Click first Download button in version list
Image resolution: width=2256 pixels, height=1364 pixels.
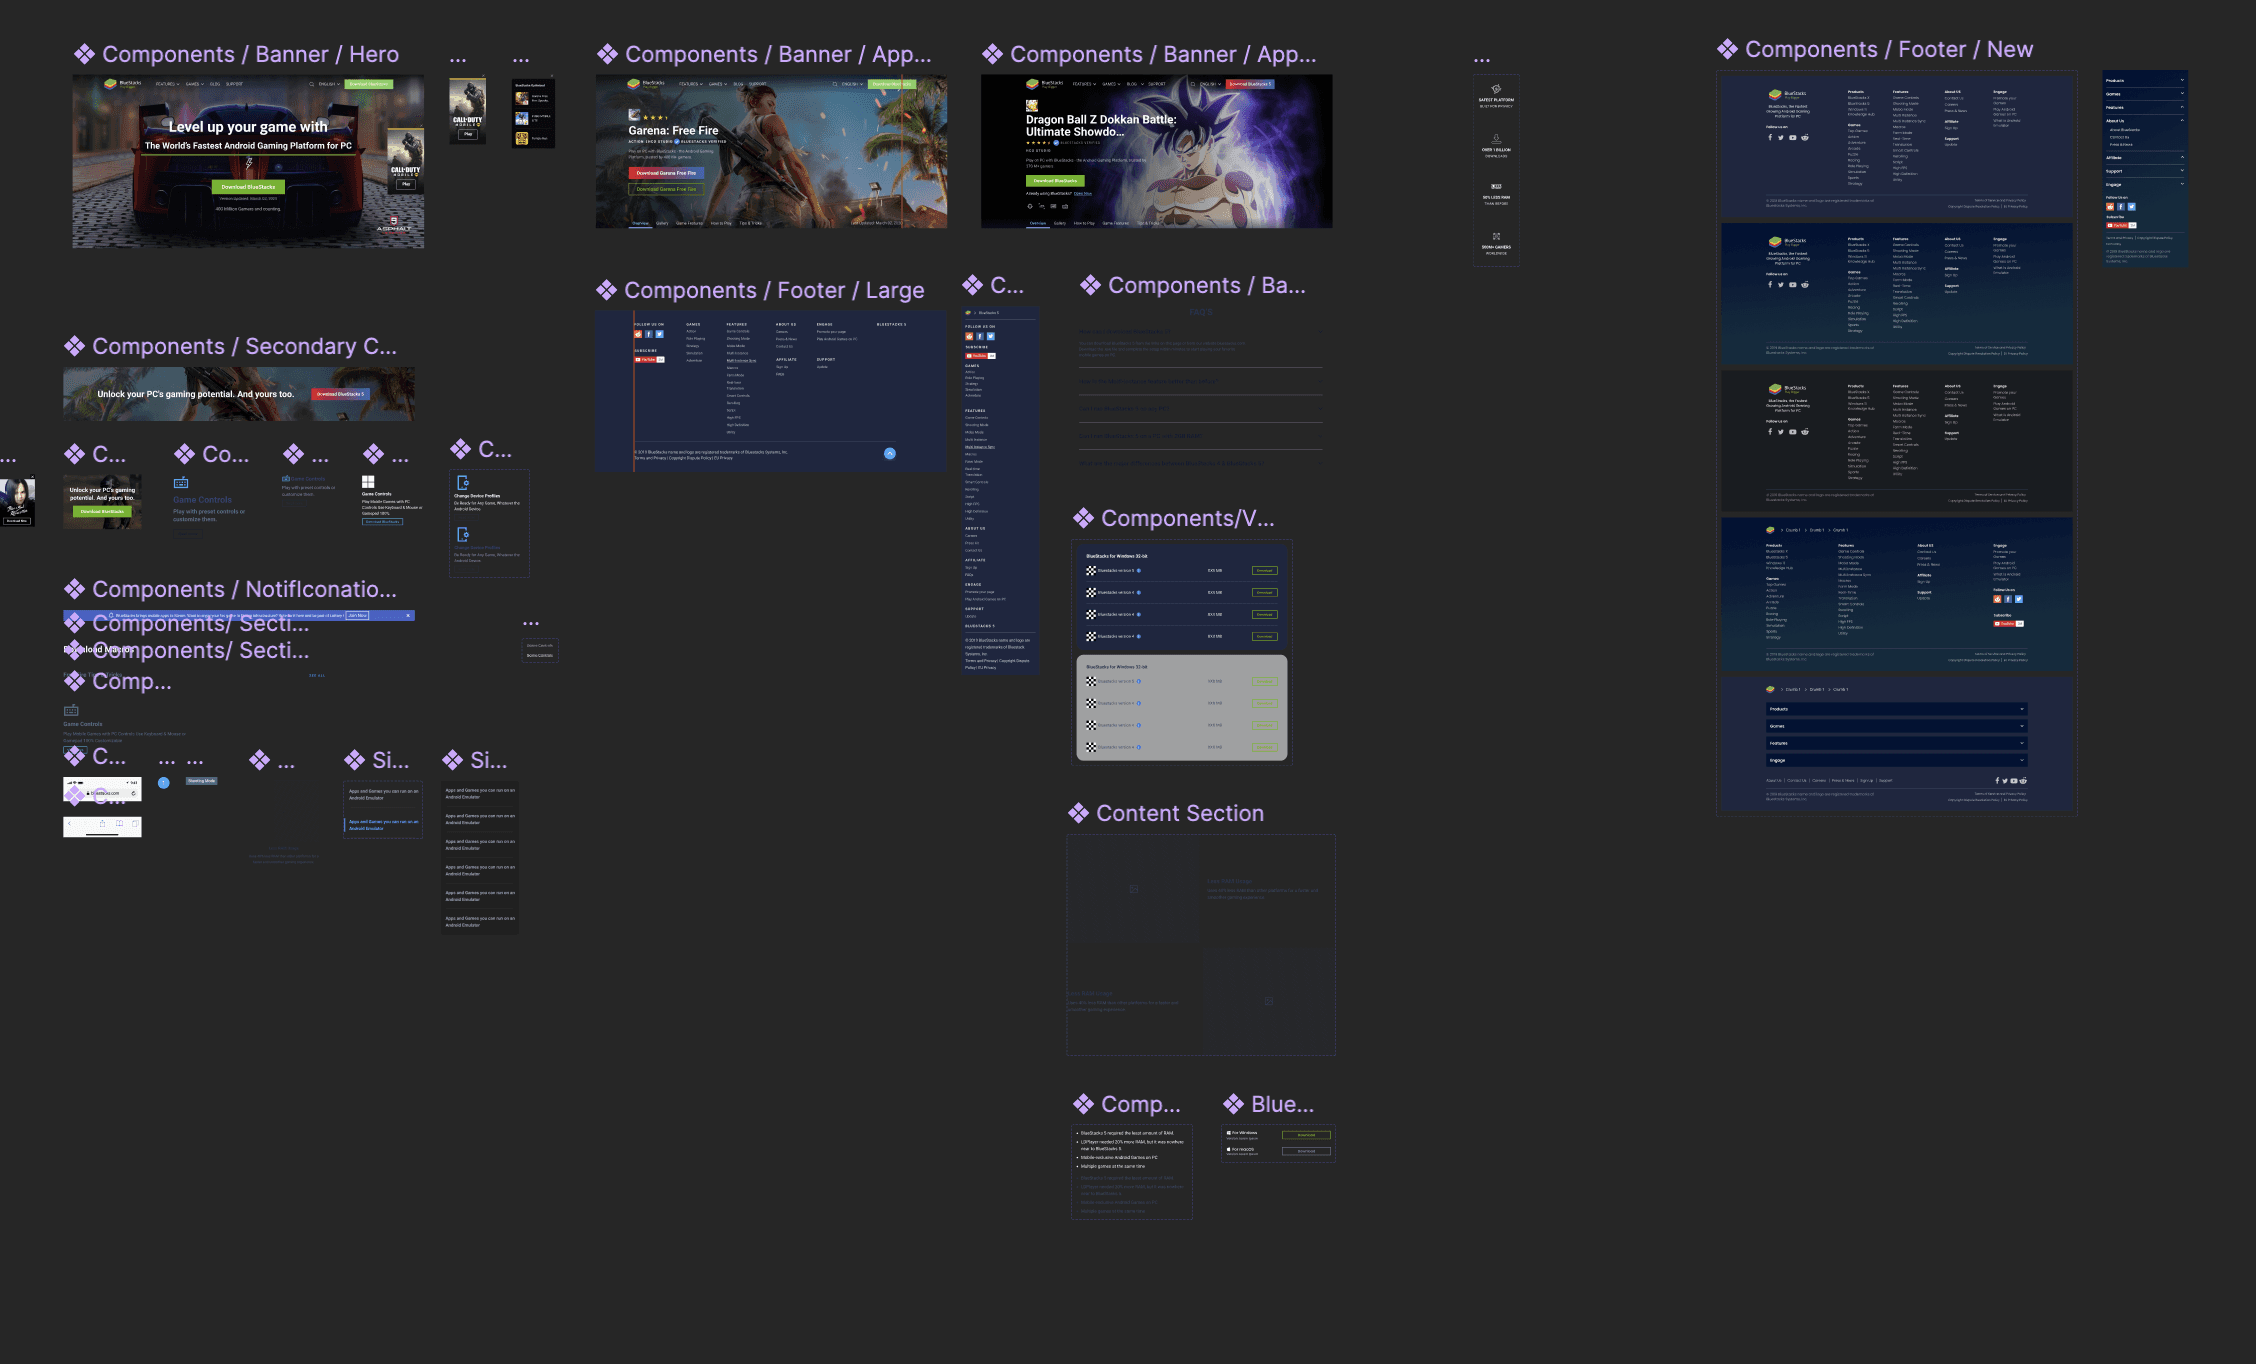tap(1264, 571)
